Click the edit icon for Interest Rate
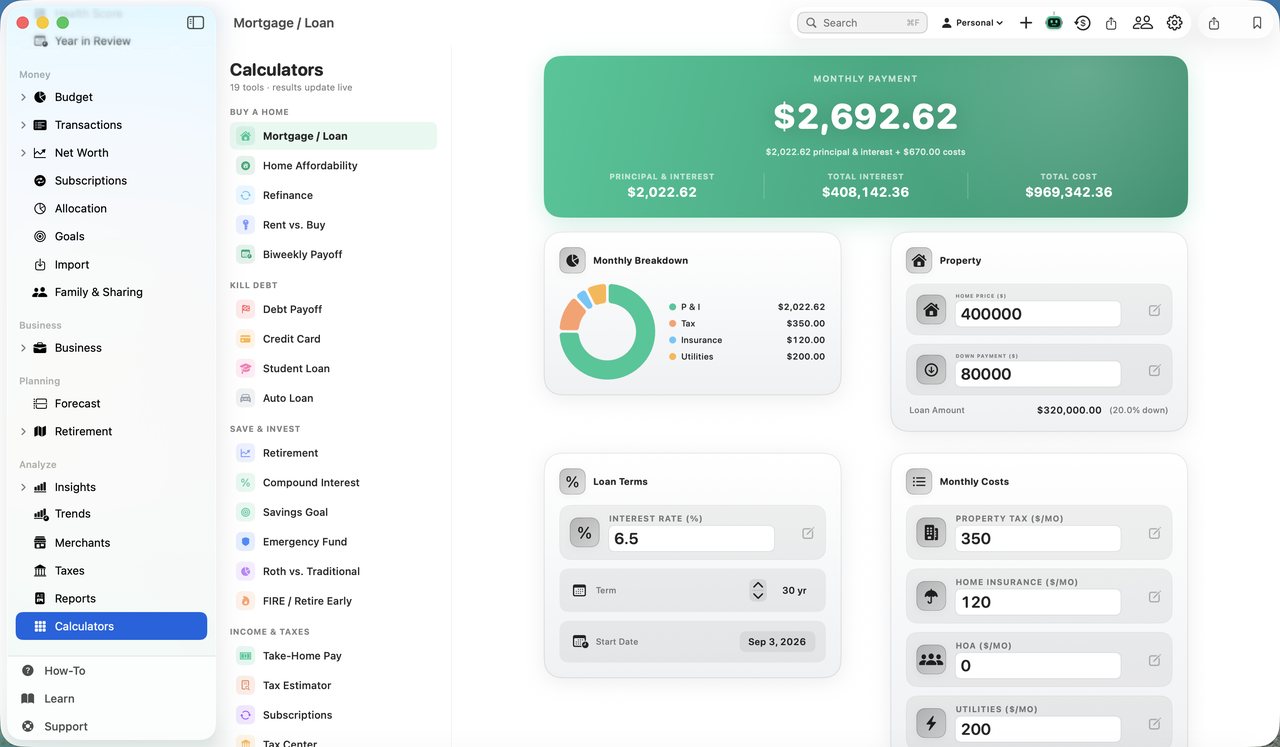1280x747 pixels. pos(808,533)
